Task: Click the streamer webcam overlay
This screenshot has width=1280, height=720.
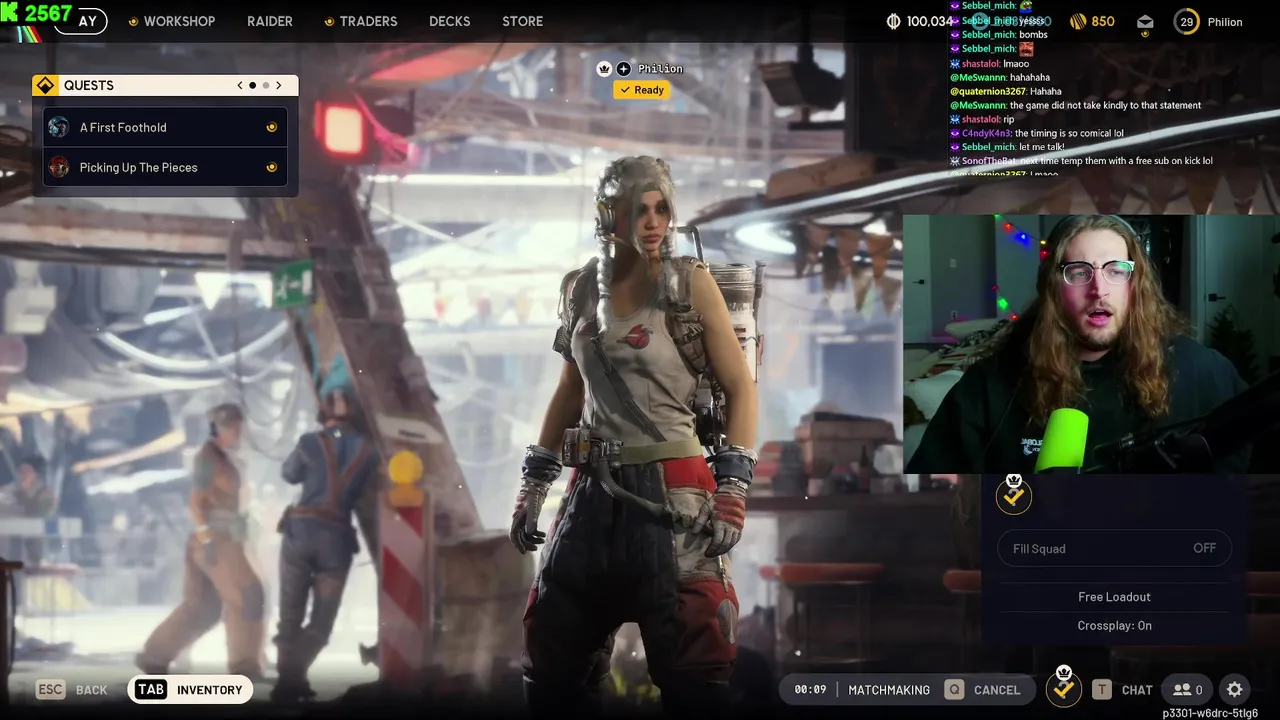Action: (x=1091, y=343)
